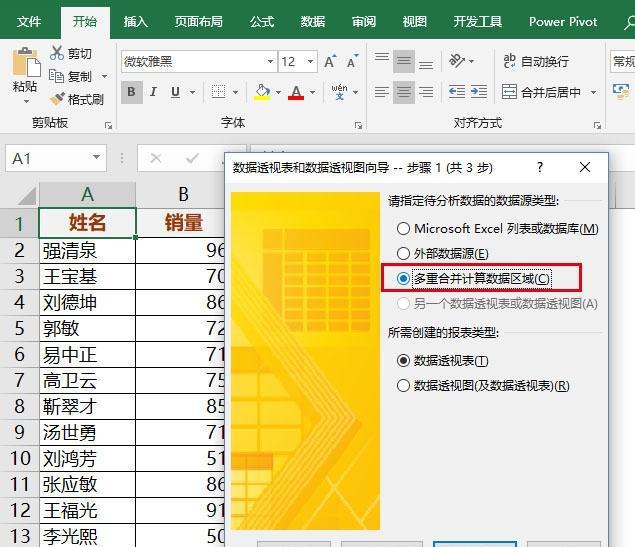Screen dimensions: 635x547
Task: Expand the font color options arrow
Action: pyautogui.click(x=312, y=92)
